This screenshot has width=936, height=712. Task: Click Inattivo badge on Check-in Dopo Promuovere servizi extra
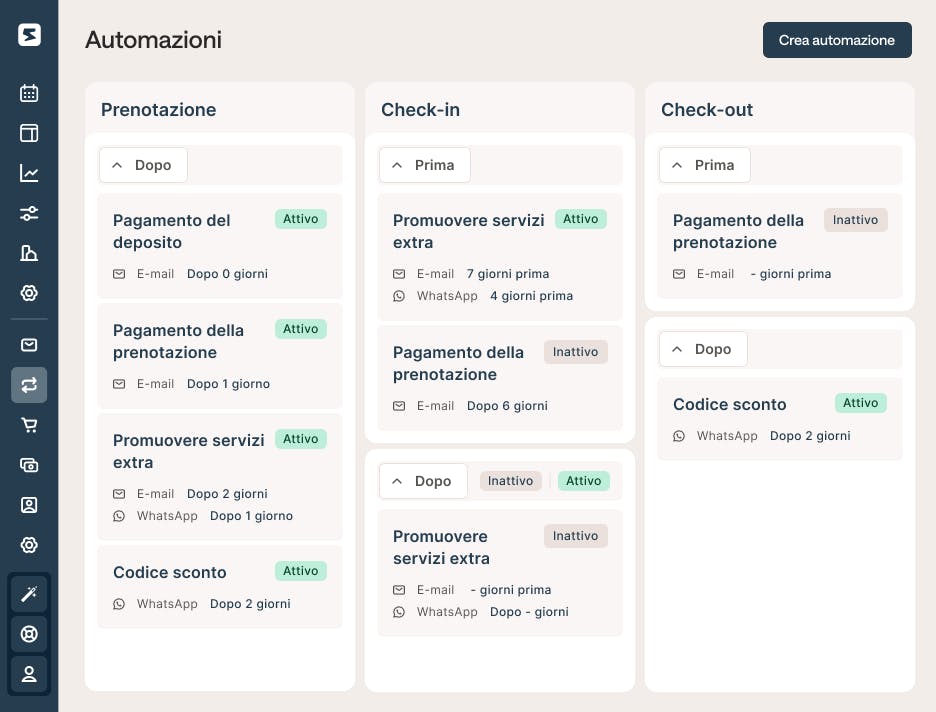click(x=575, y=536)
